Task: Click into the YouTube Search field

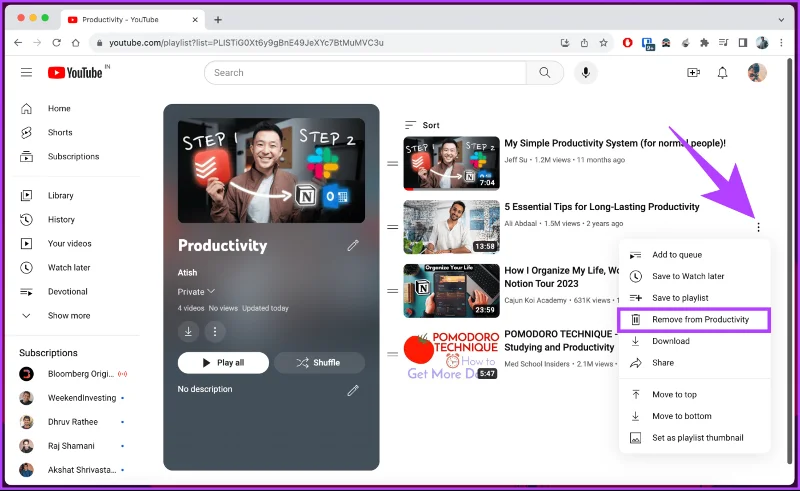Action: click(x=365, y=72)
